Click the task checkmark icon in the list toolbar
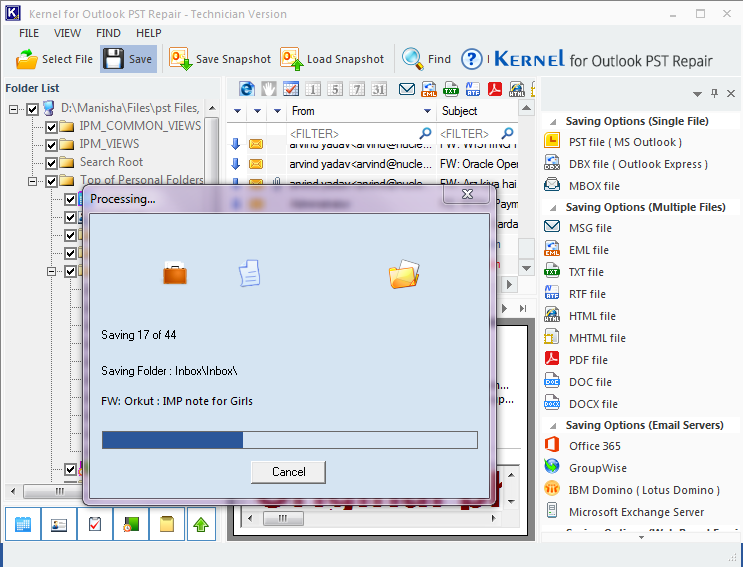This screenshot has width=743, height=567. [x=290, y=89]
